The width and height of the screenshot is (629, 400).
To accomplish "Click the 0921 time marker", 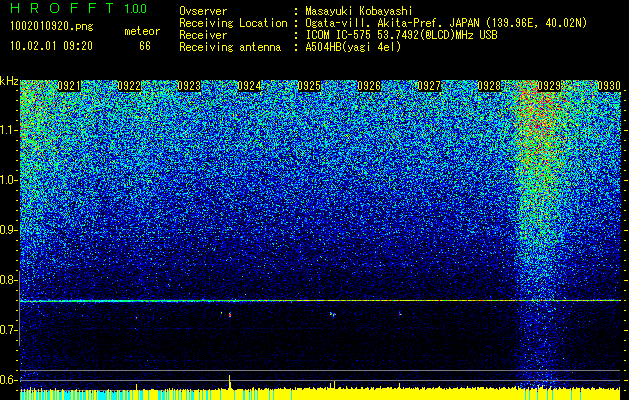I will pyautogui.click(x=69, y=86).
